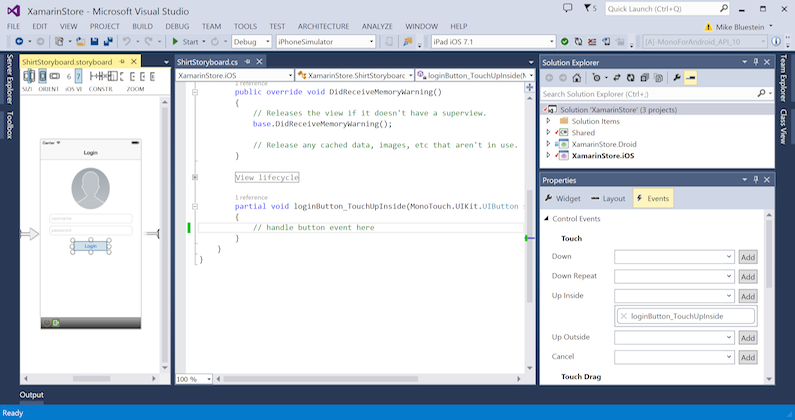Click Add button for Up Inside event

coord(748,296)
